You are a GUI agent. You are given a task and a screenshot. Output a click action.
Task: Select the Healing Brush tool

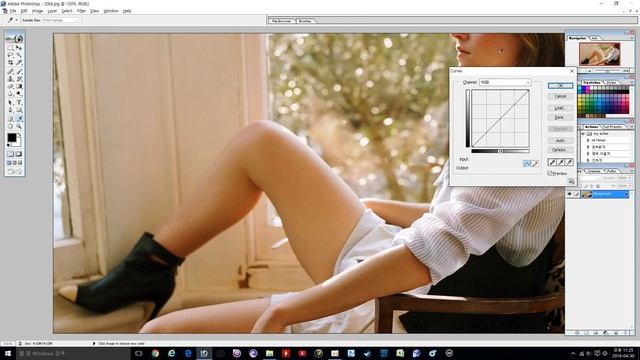point(11,71)
